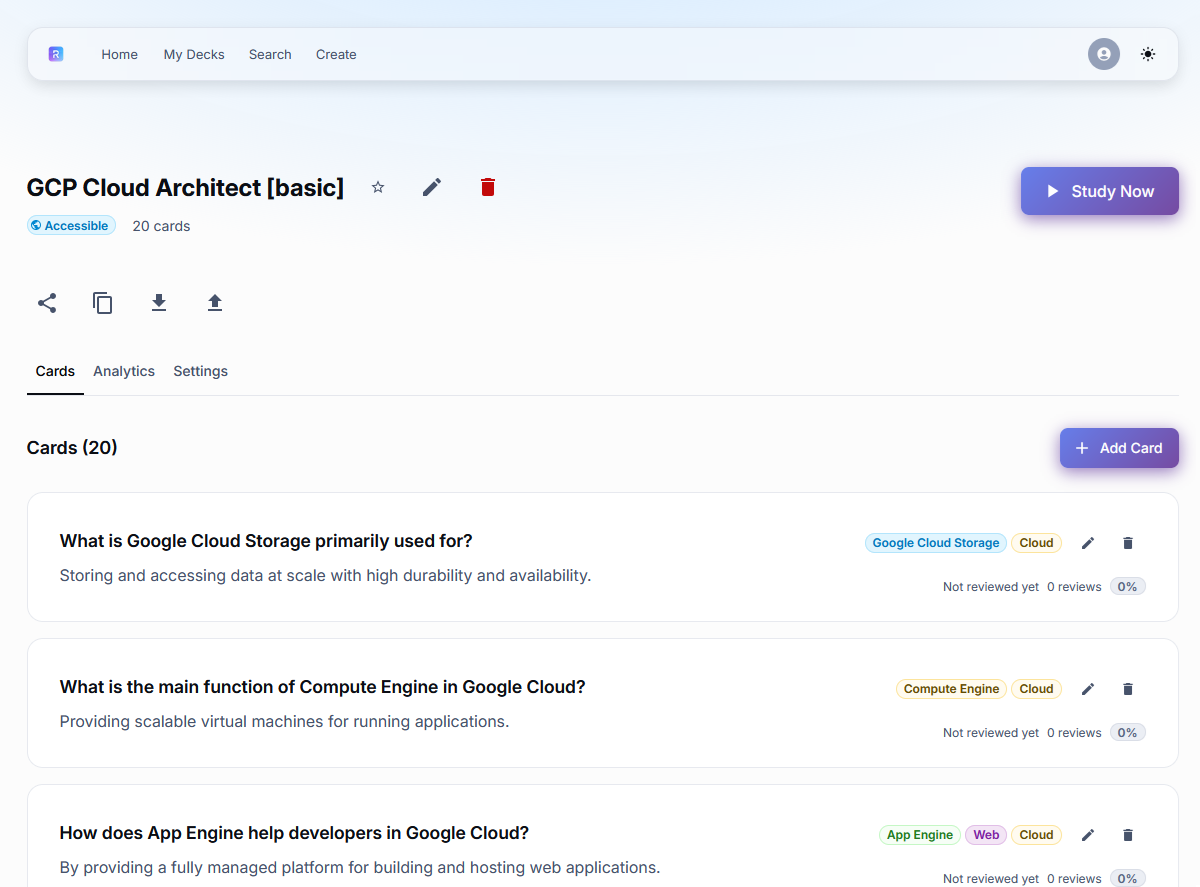Switch to the Settings tab

click(x=200, y=371)
